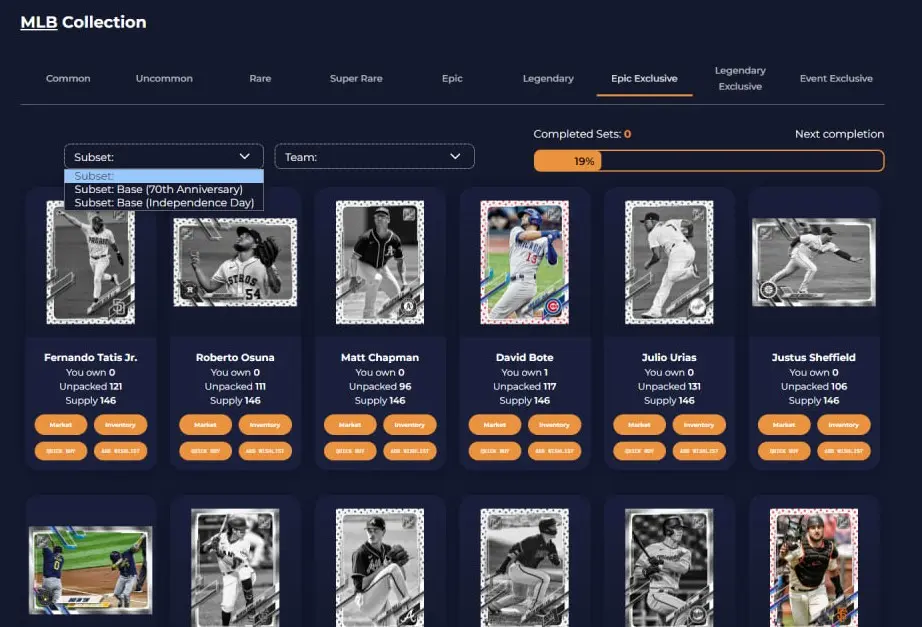The height and width of the screenshot is (627, 922).
Task: Open the Event Exclusive tab
Action: (x=836, y=78)
